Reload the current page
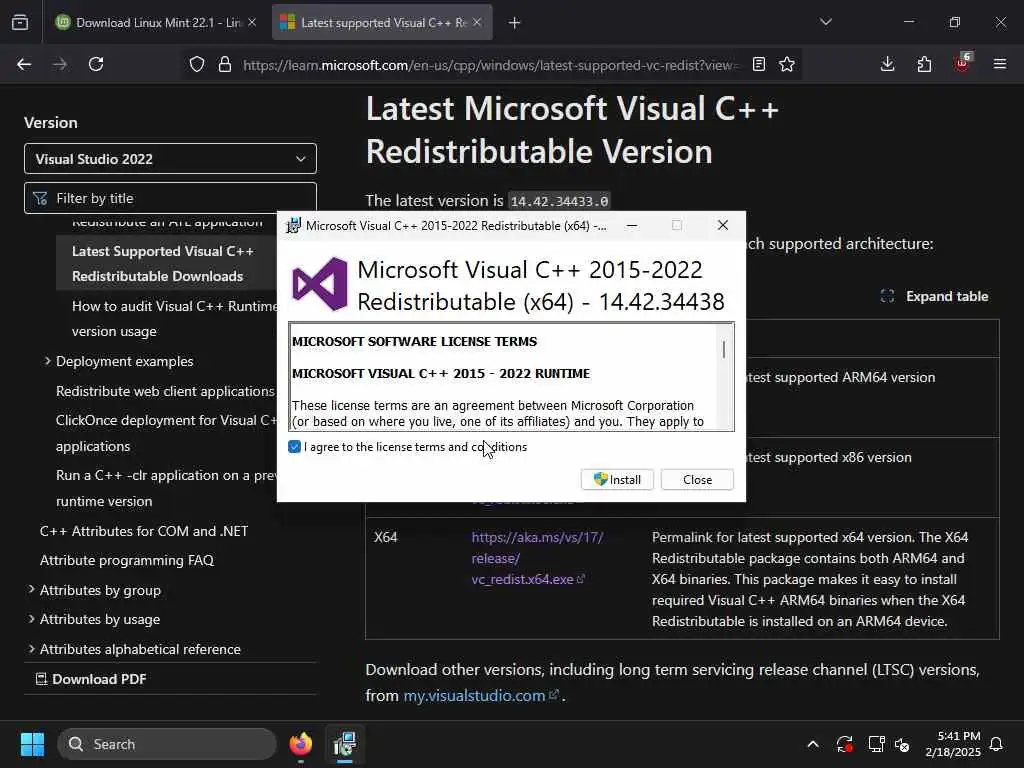This screenshot has height=768, width=1024. click(x=96, y=64)
